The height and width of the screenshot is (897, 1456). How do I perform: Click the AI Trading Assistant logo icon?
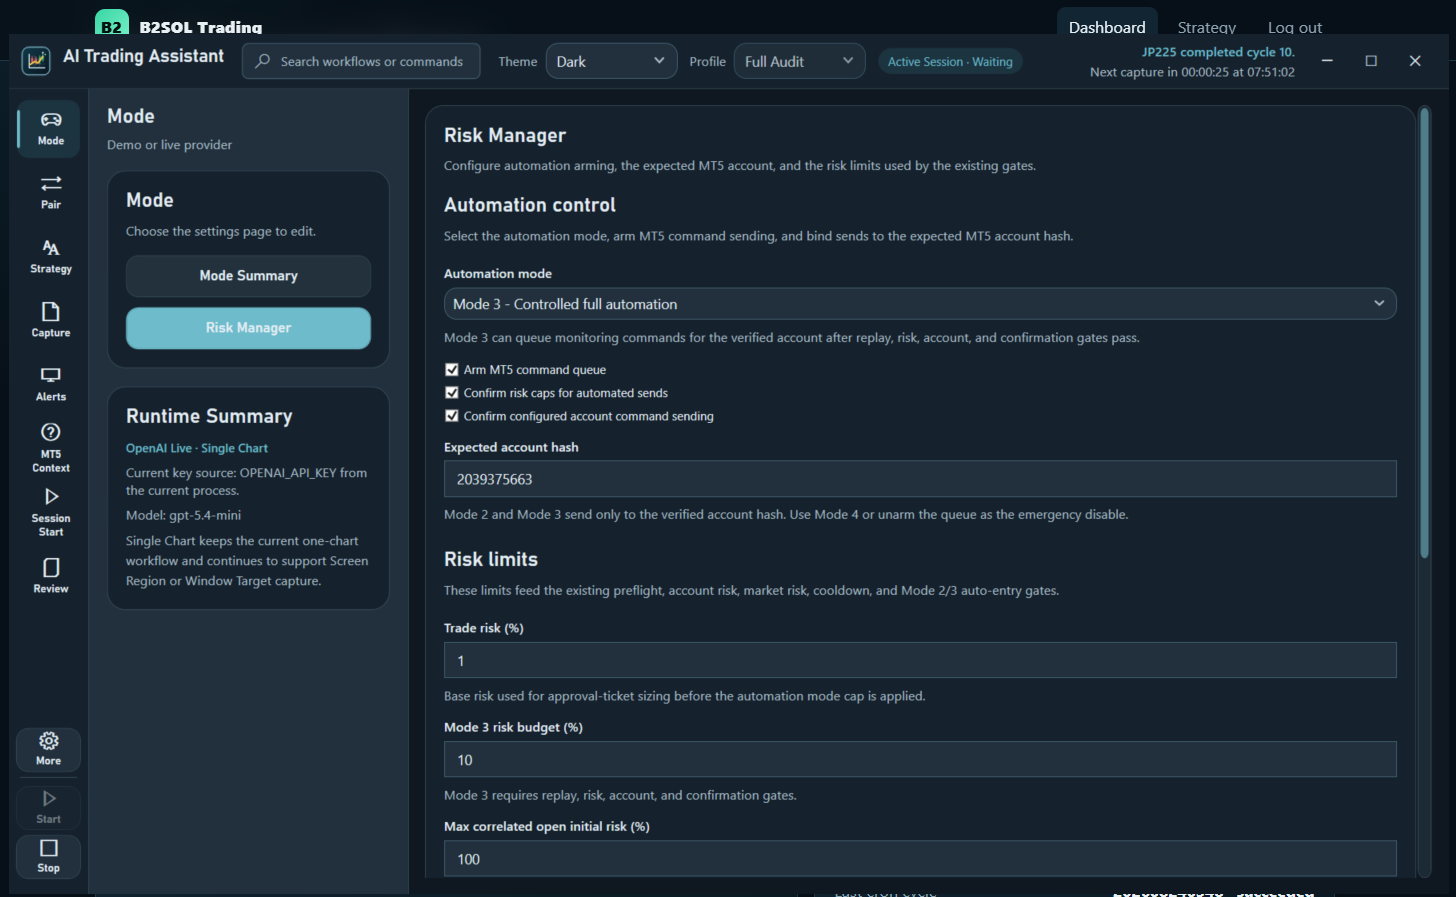point(36,60)
